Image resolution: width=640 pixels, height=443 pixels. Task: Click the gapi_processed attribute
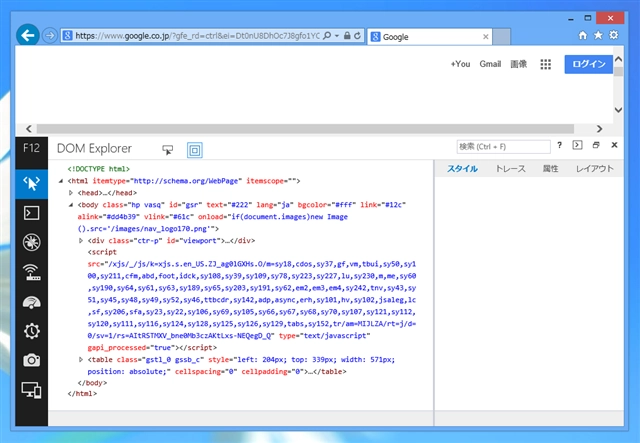coord(129,348)
